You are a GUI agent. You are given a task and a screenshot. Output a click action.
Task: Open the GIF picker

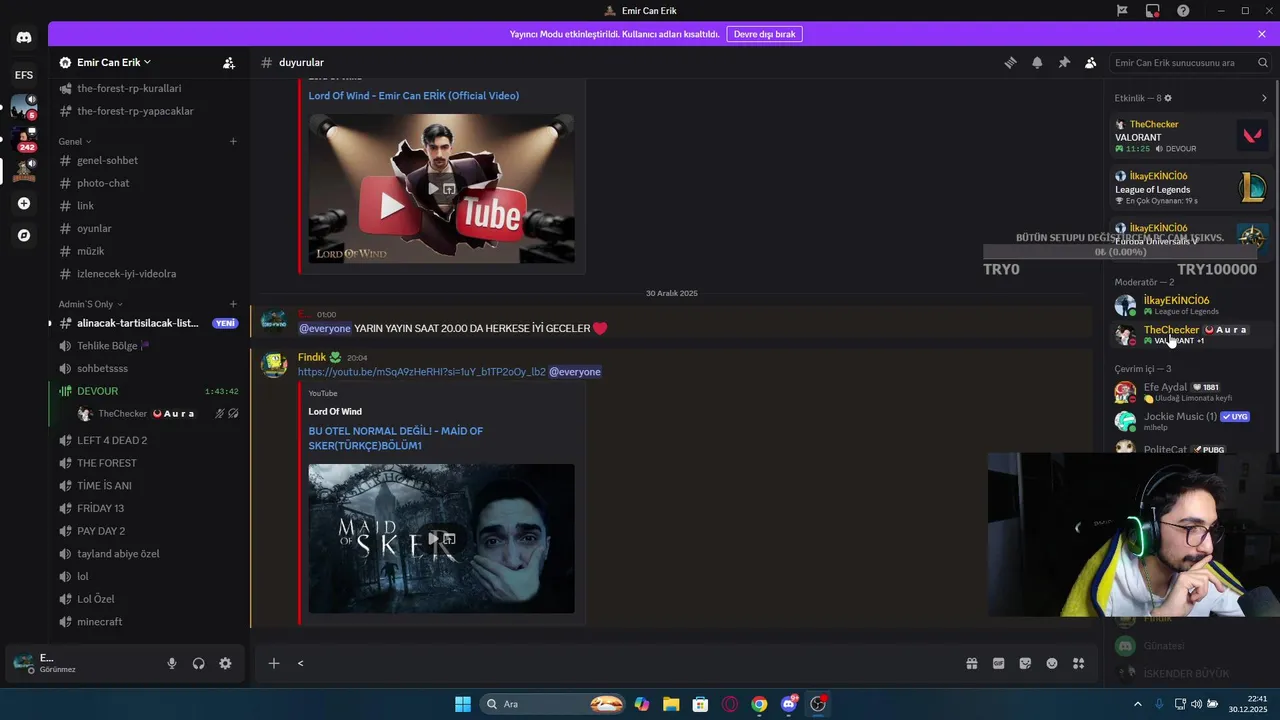click(998, 663)
